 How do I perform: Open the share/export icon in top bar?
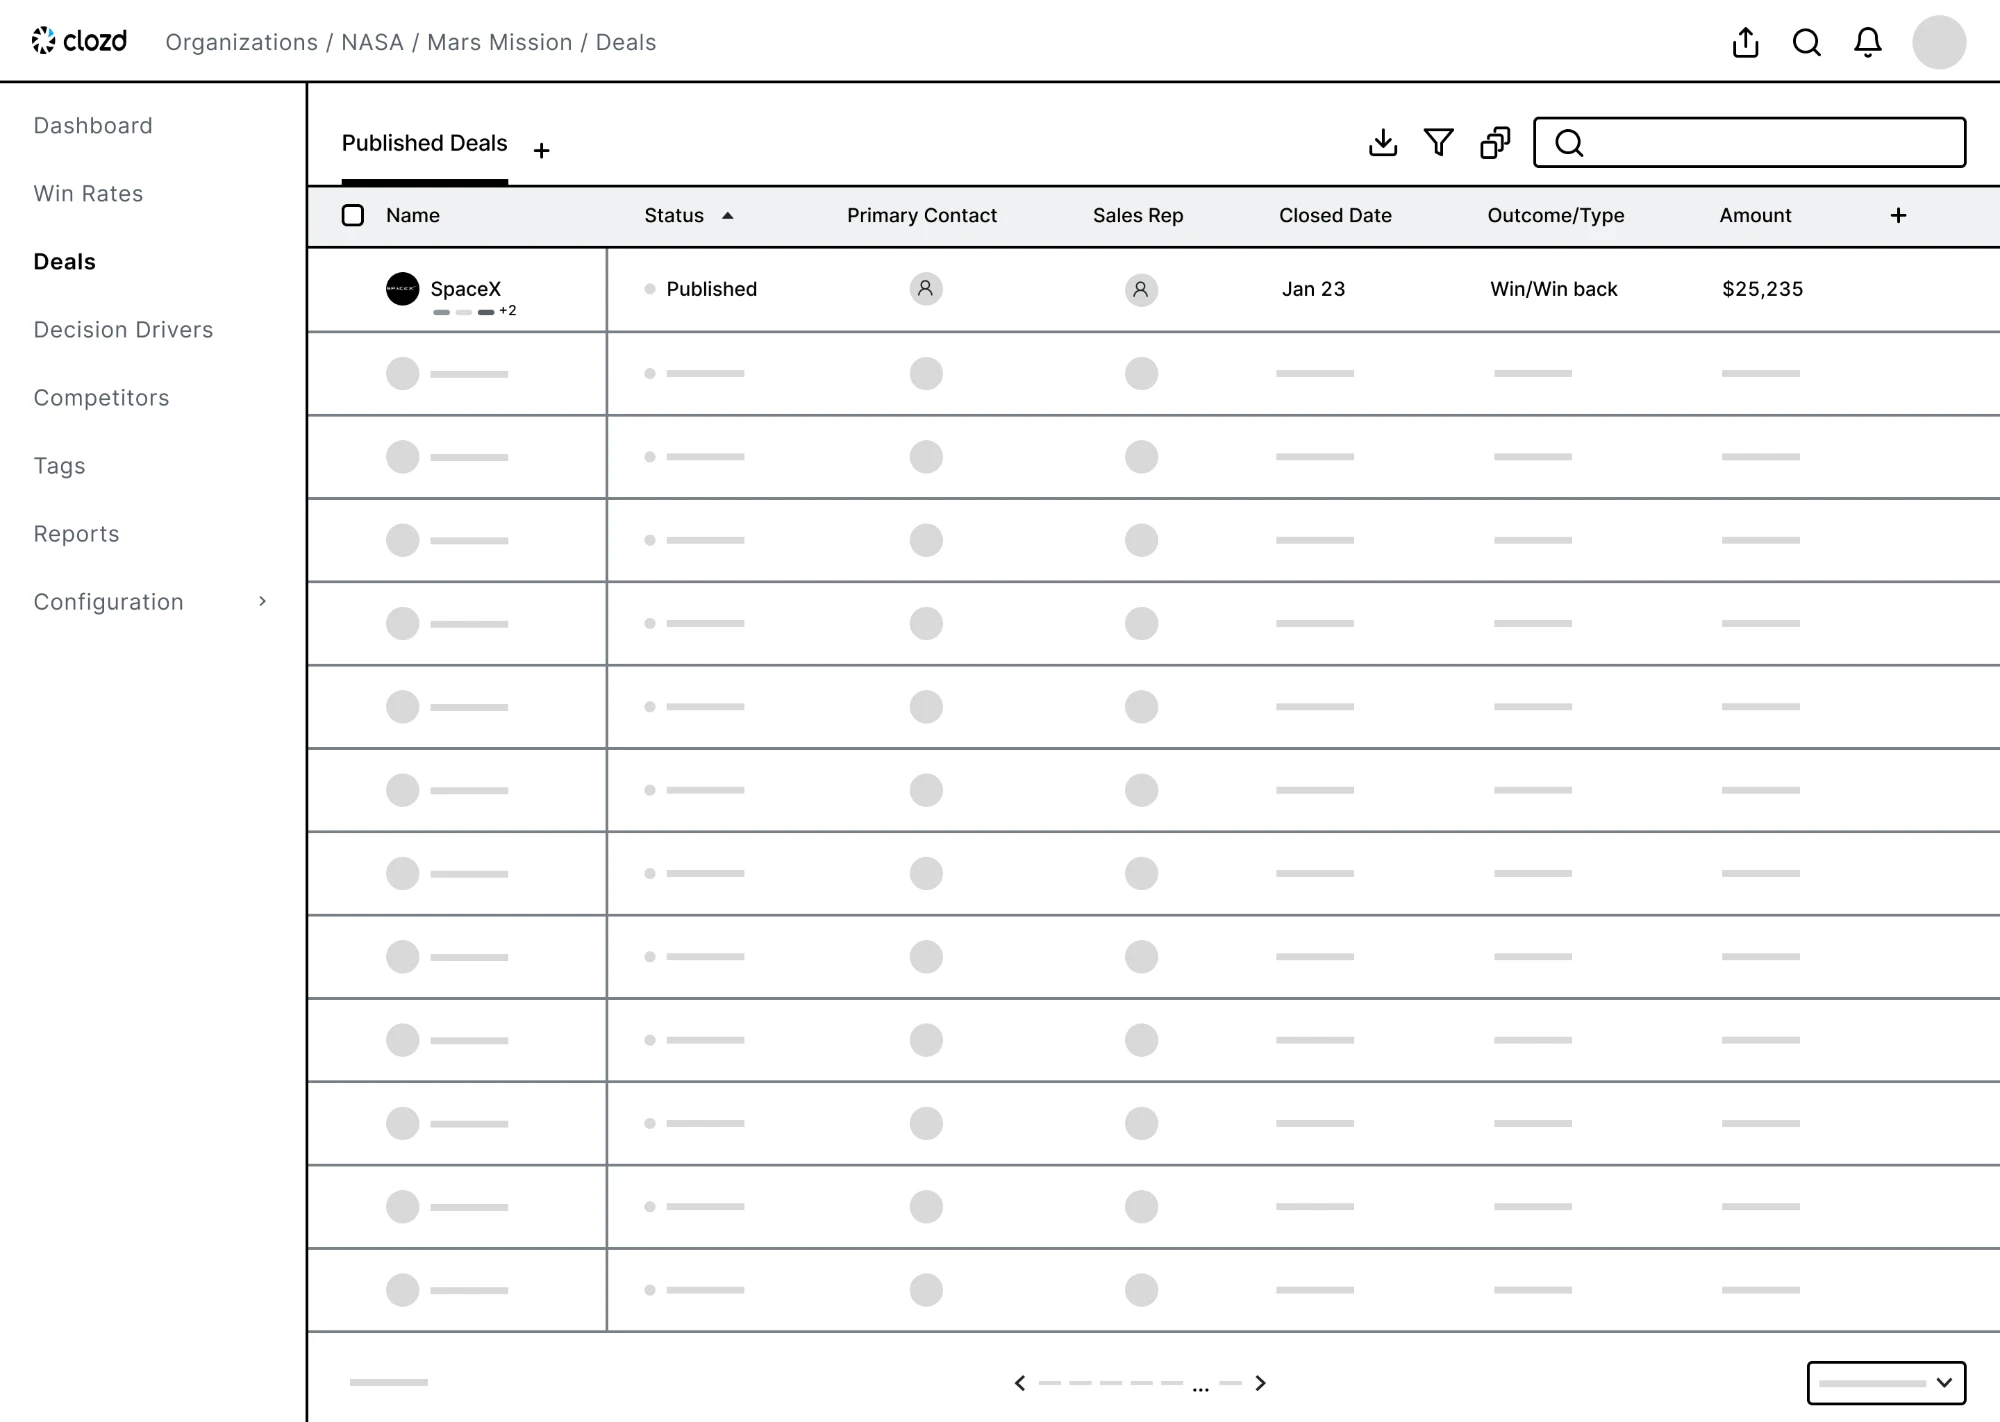pyautogui.click(x=1745, y=42)
